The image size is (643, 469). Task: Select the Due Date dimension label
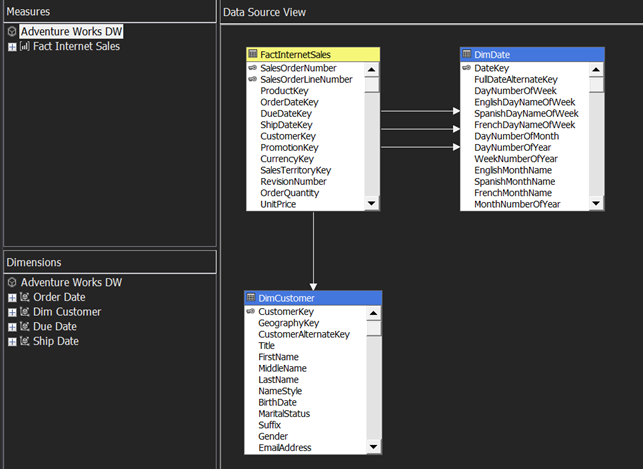55,327
